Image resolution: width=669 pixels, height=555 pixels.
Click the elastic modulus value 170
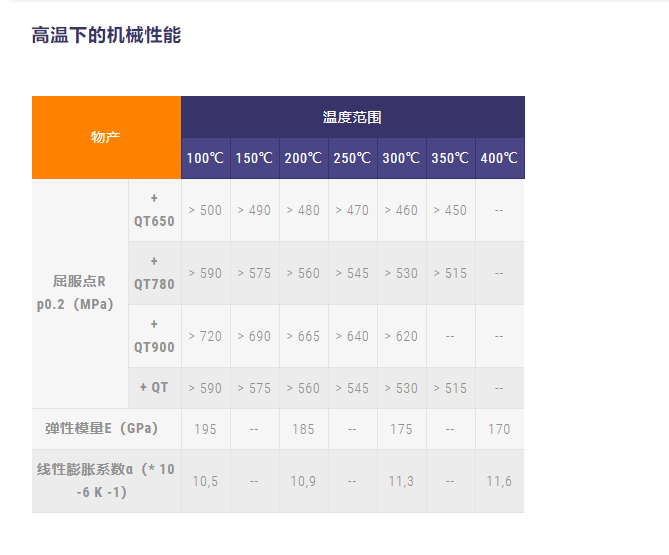(500, 429)
